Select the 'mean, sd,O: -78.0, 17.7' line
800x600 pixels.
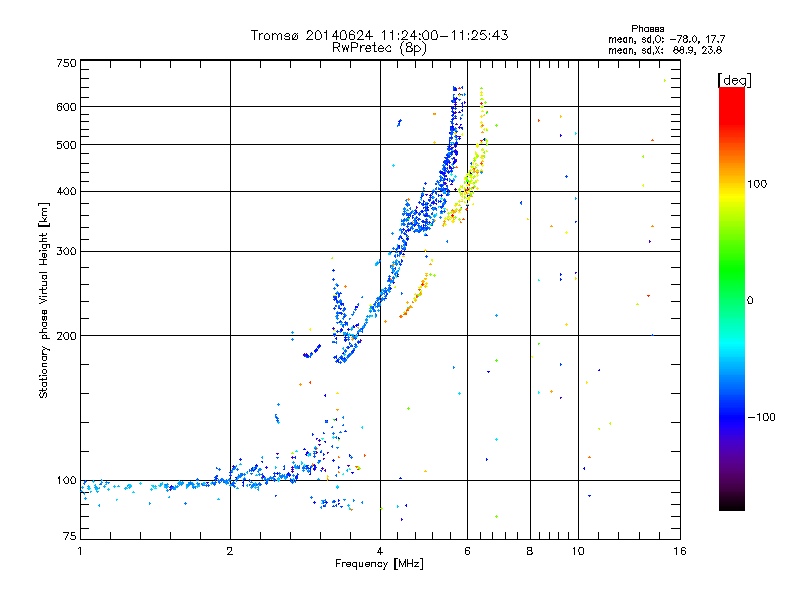point(666,39)
